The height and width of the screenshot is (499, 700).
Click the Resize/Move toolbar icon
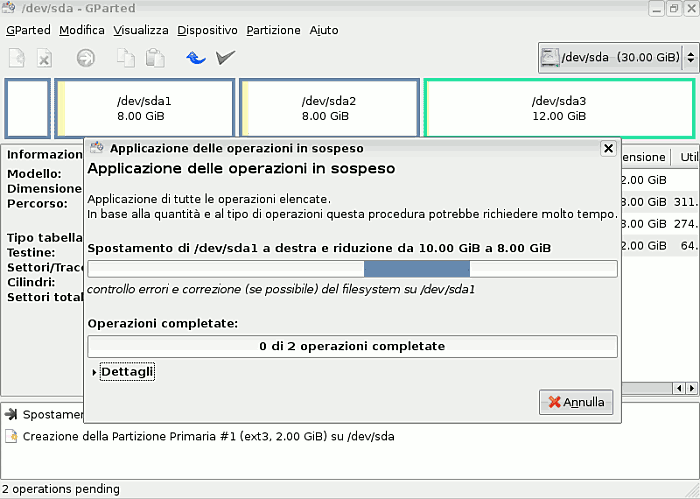coord(86,58)
